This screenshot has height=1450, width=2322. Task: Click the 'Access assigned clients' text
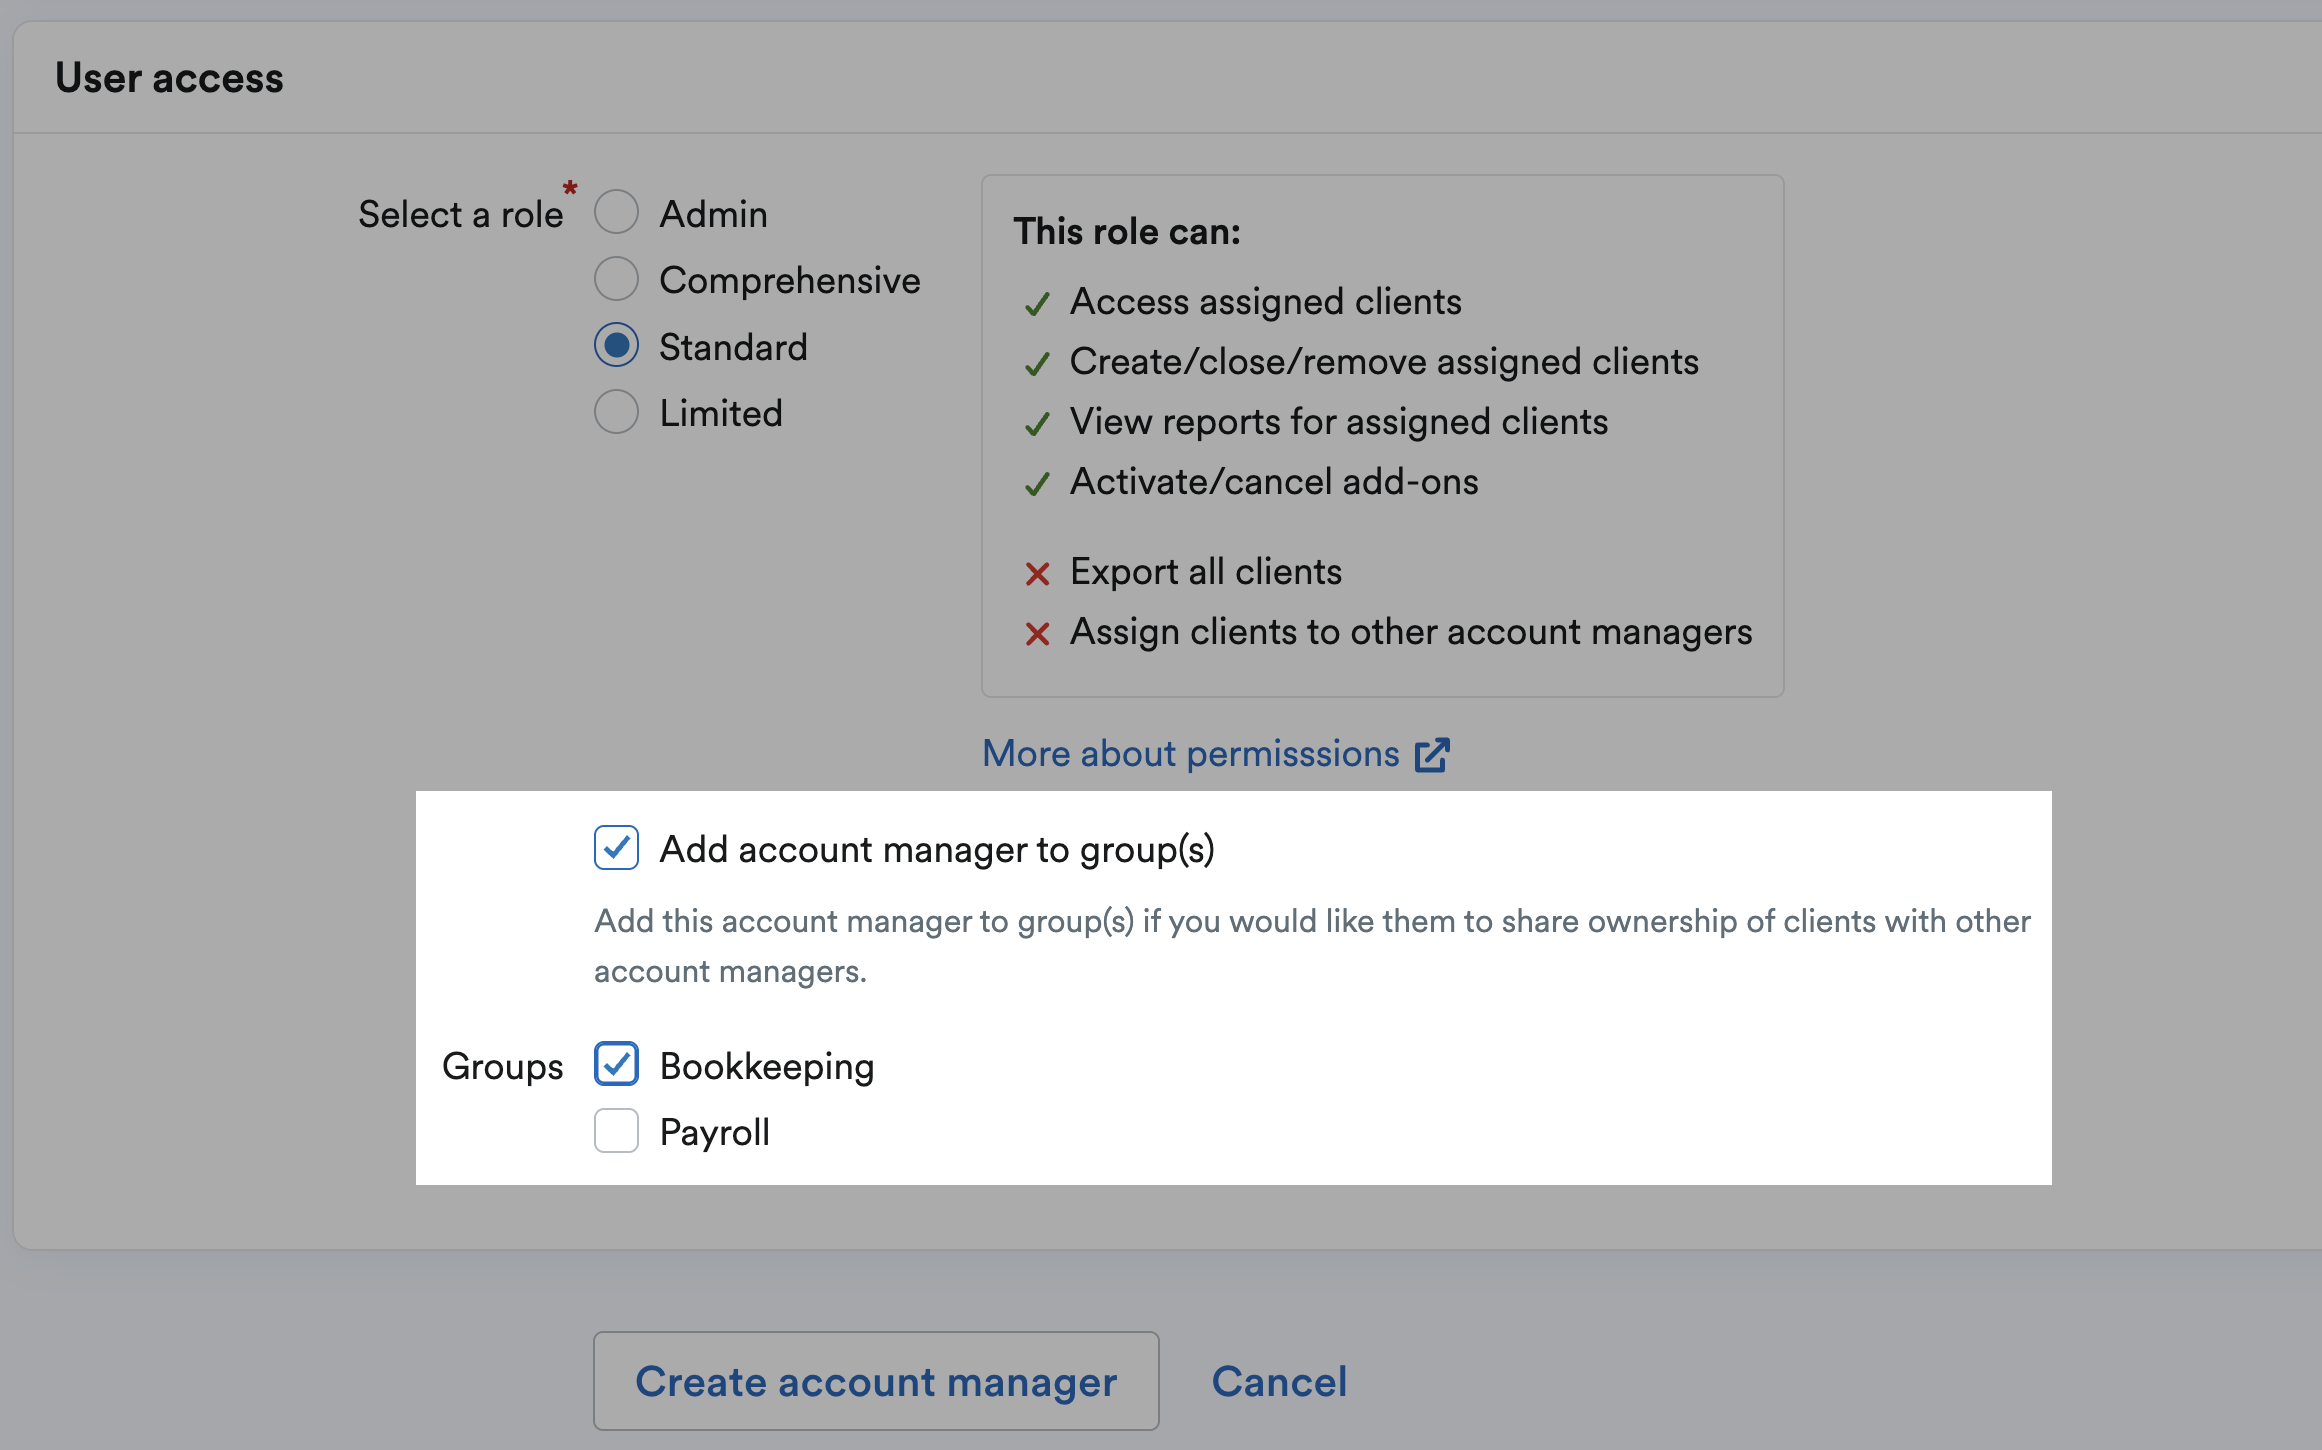[x=1265, y=302]
